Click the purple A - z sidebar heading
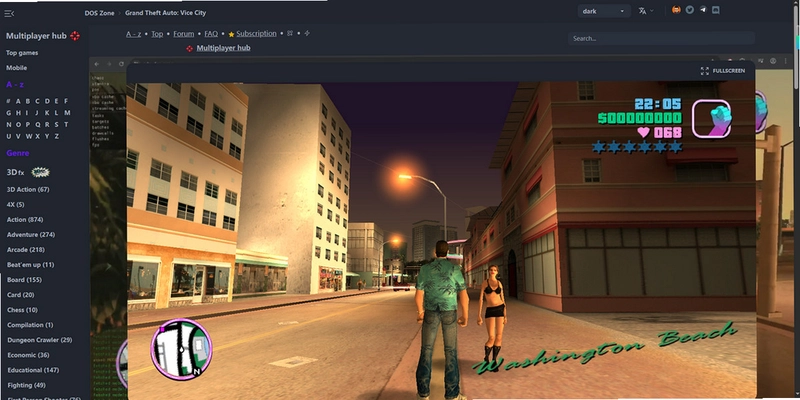Screen dimensions: 800x400 [15, 85]
